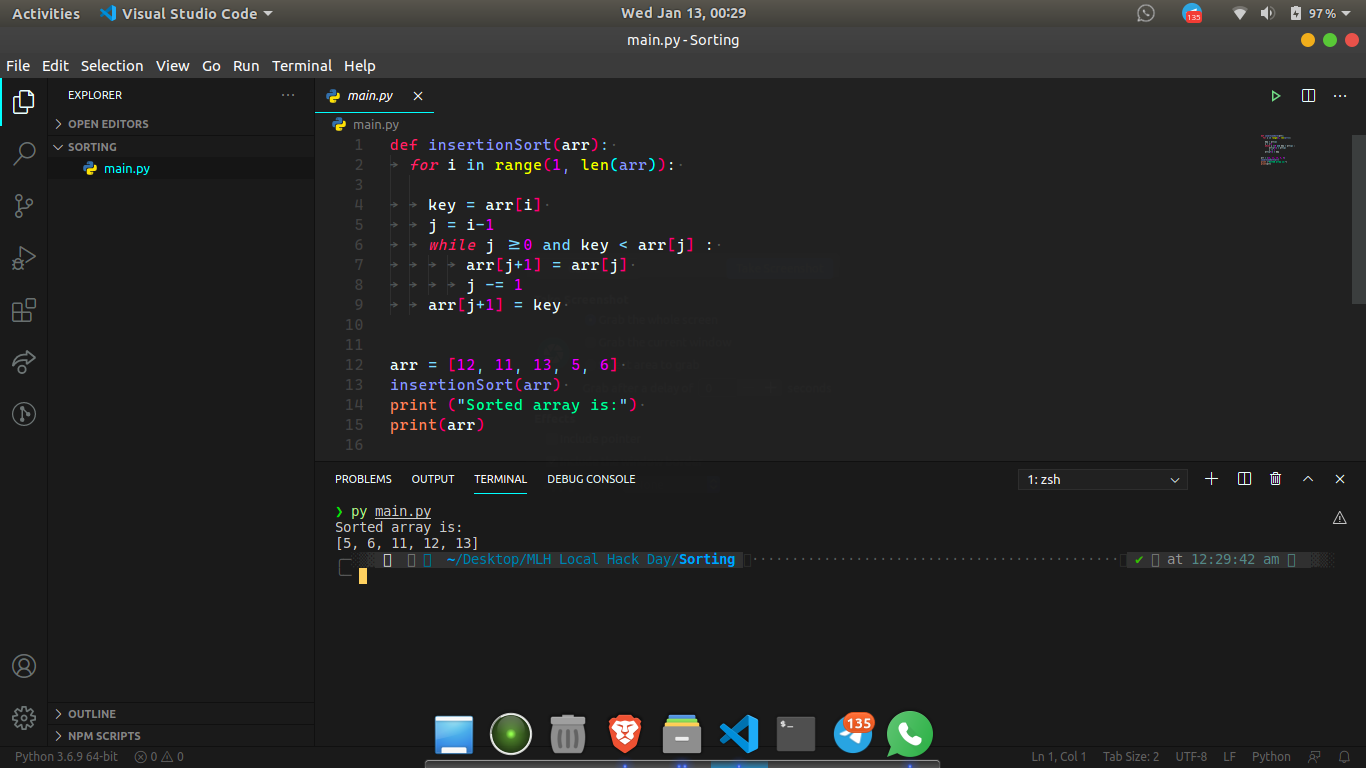Click Python 3.6.9 64-bit interpreter selector

pos(66,757)
